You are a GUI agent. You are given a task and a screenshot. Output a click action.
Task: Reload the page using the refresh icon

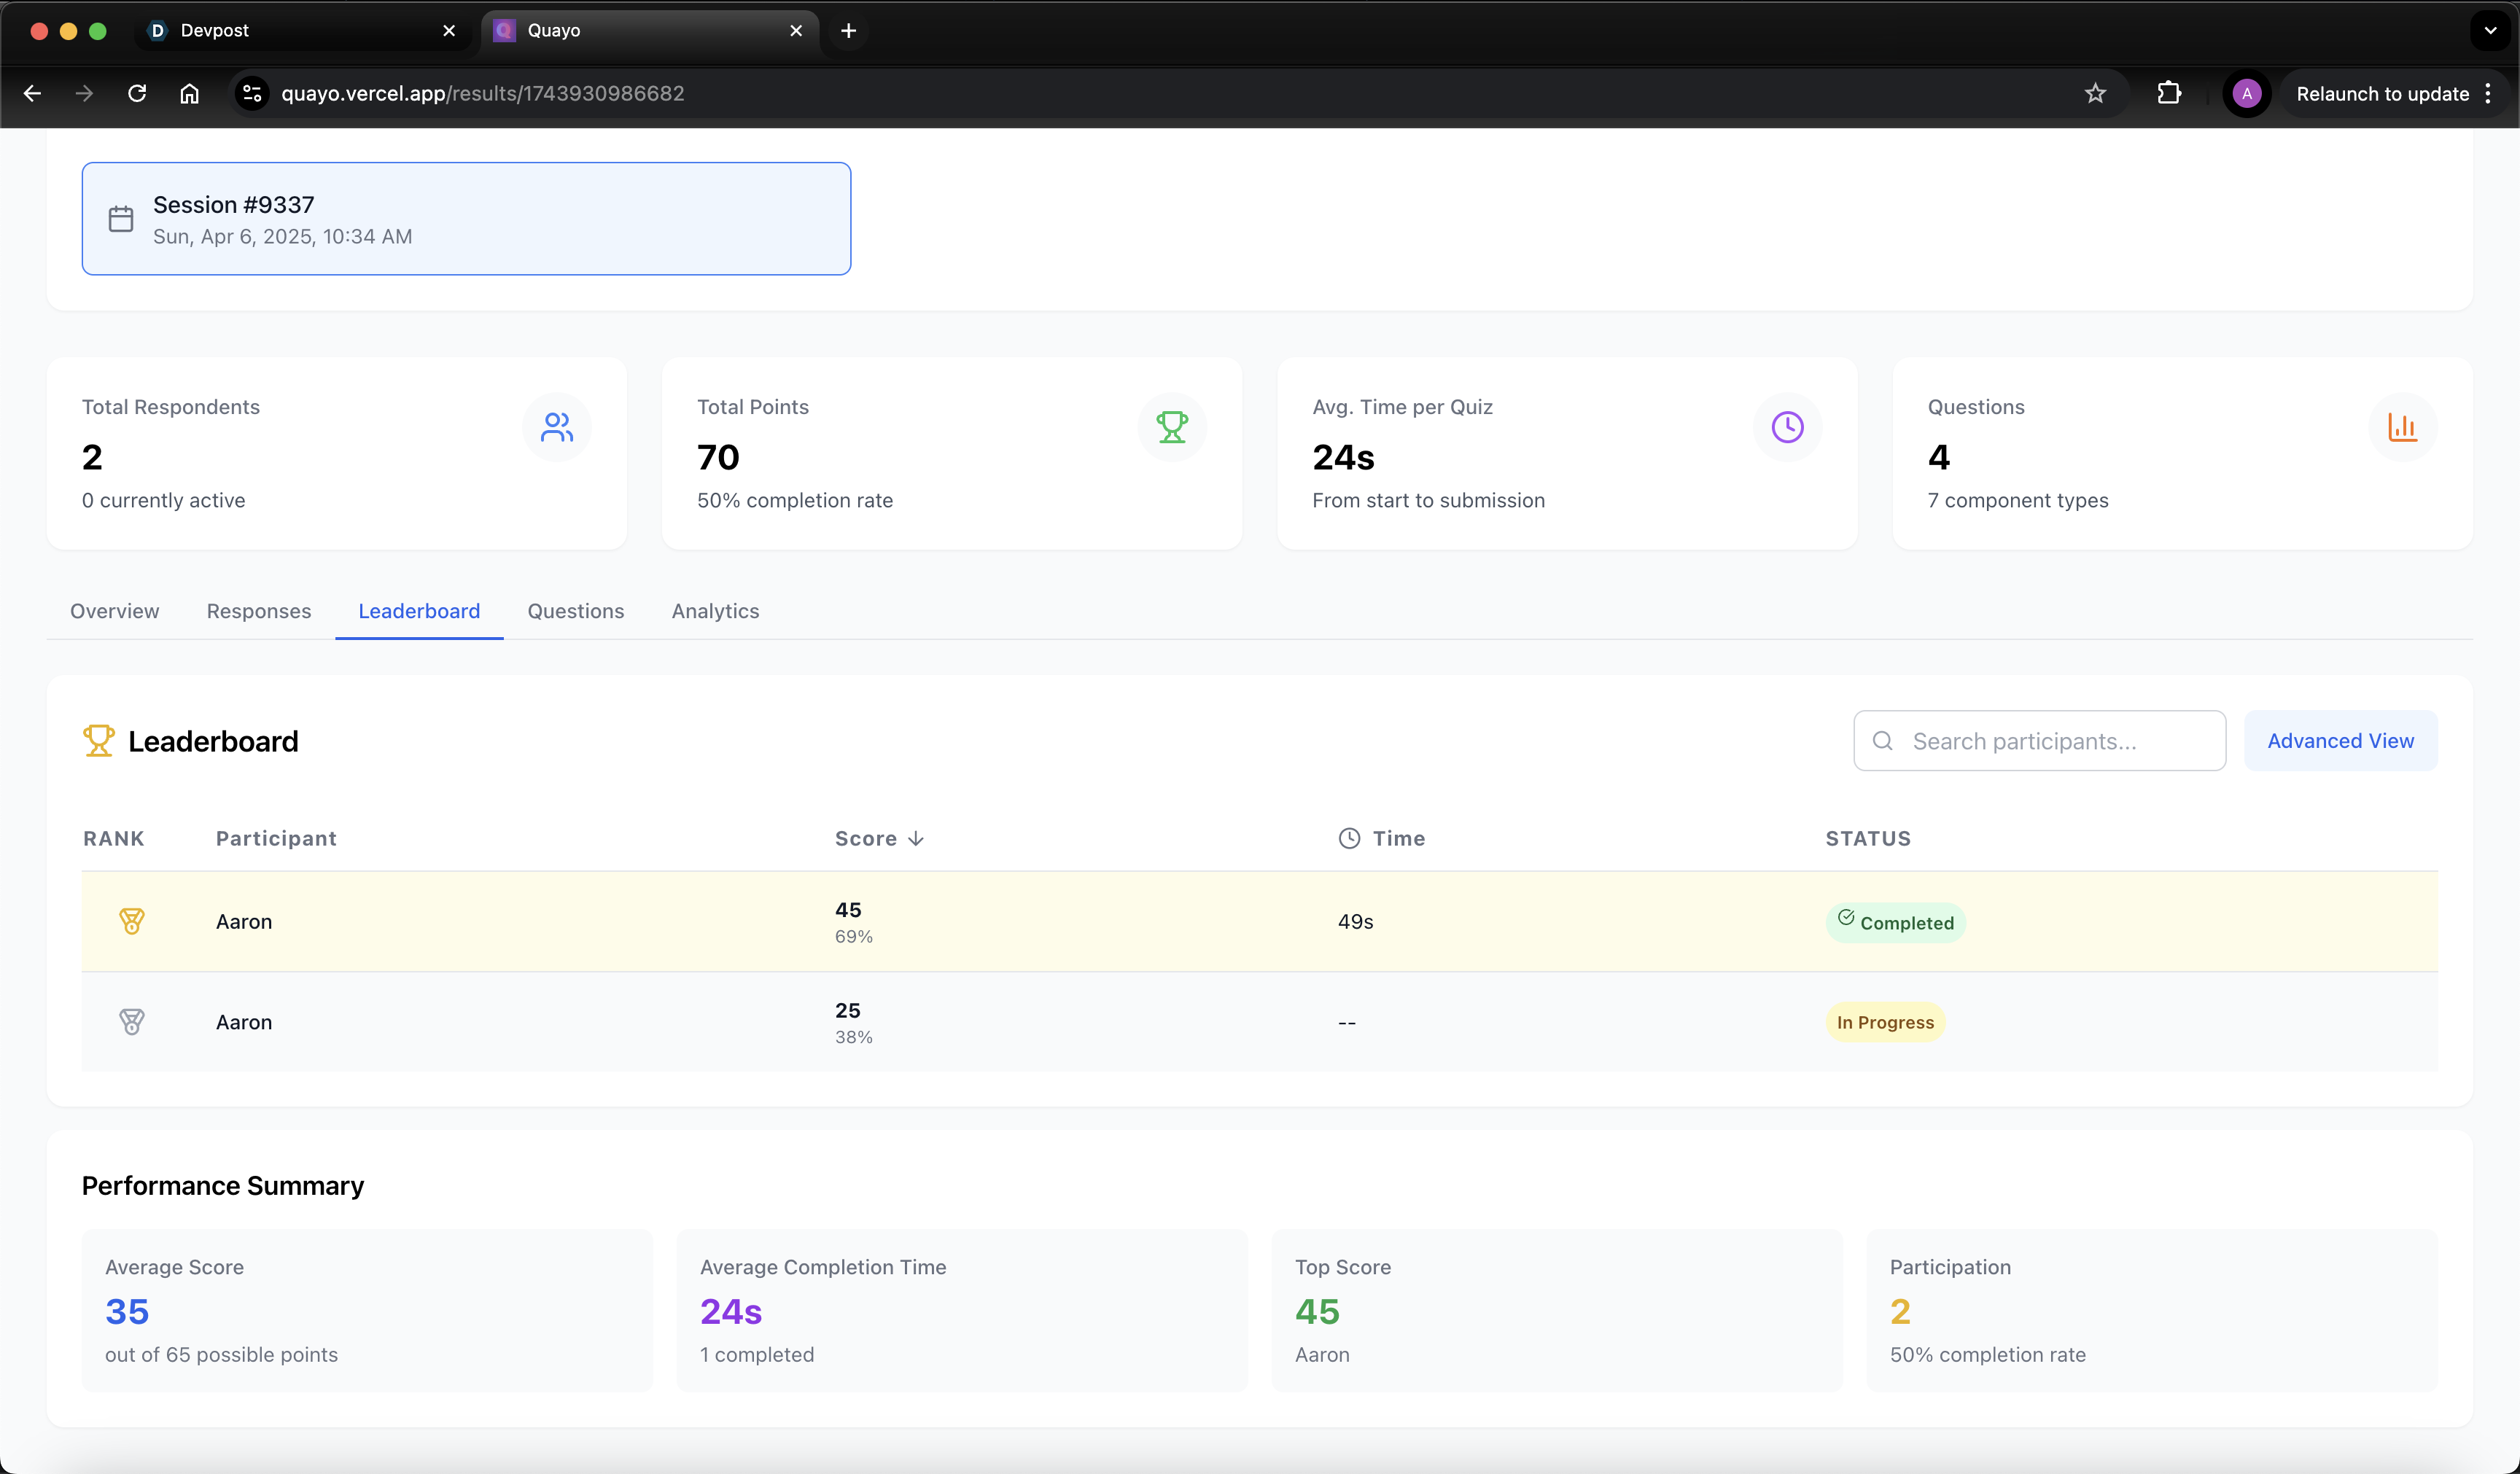pos(137,93)
